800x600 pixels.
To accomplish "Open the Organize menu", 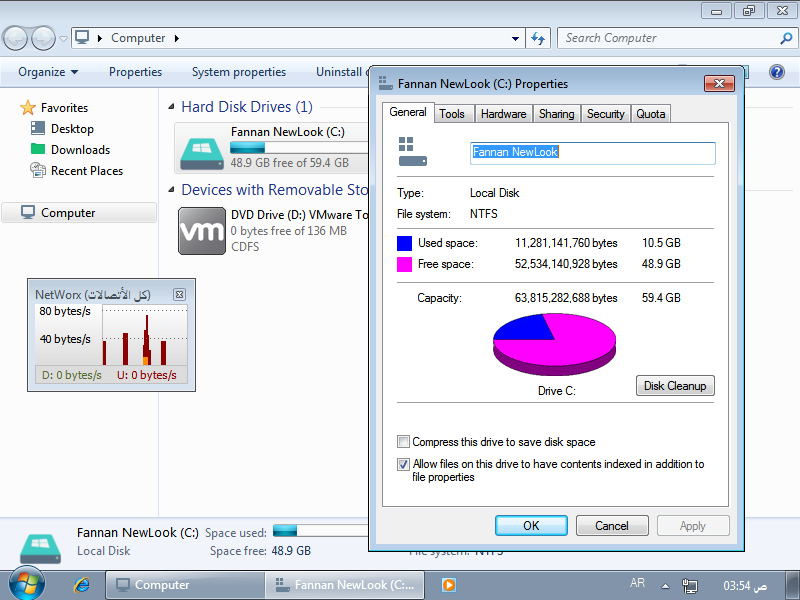I will [x=48, y=72].
